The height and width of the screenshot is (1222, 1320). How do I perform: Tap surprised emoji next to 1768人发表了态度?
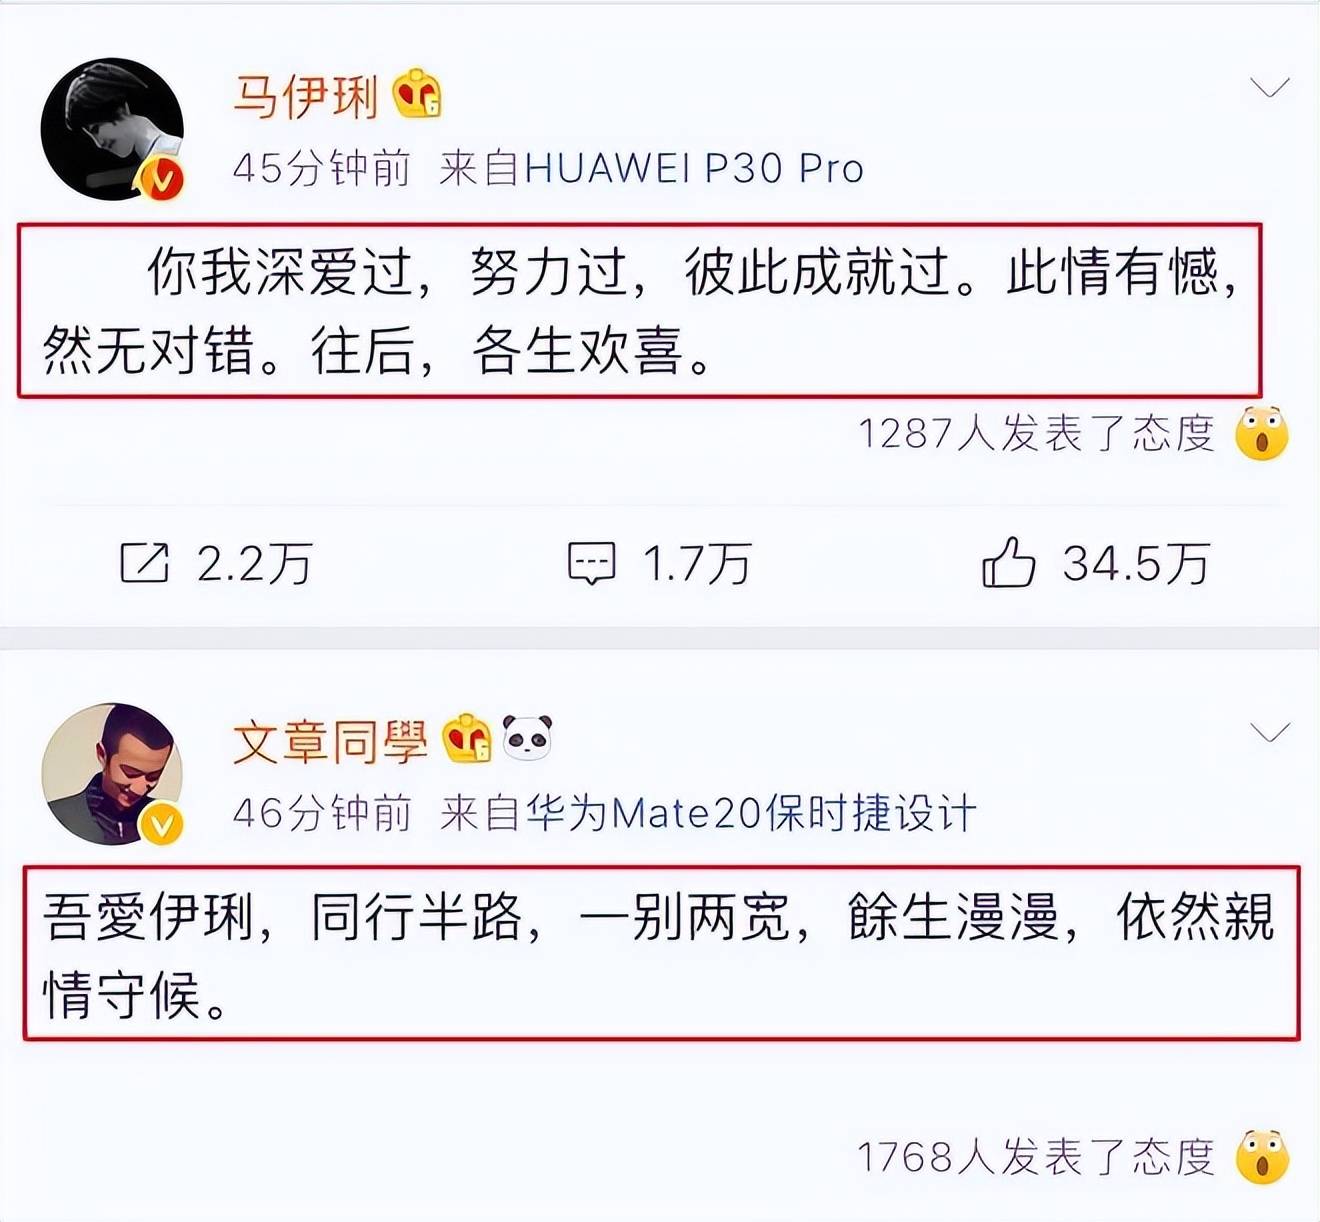tap(1262, 1157)
